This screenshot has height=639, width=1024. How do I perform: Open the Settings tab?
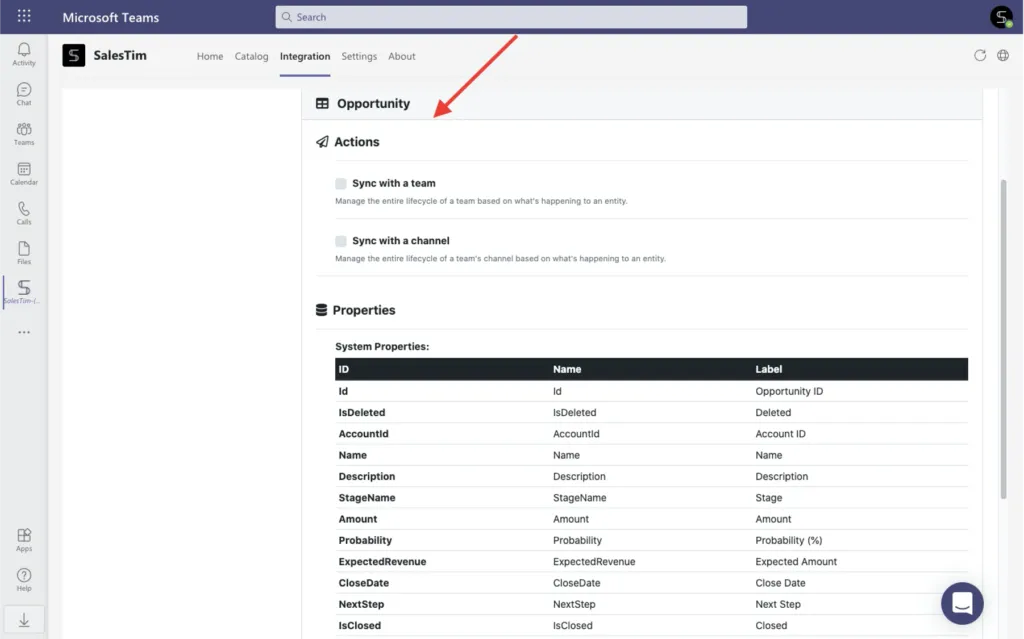point(359,56)
